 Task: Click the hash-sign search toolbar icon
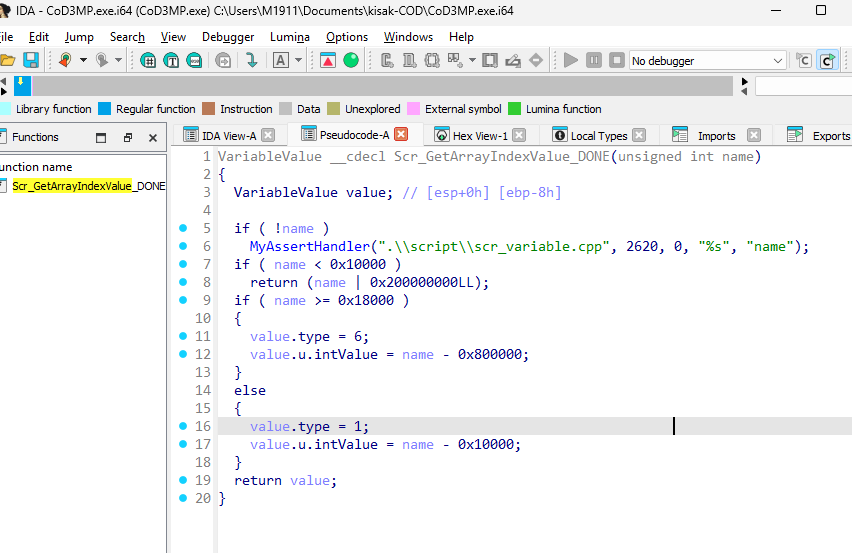coord(148,60)
